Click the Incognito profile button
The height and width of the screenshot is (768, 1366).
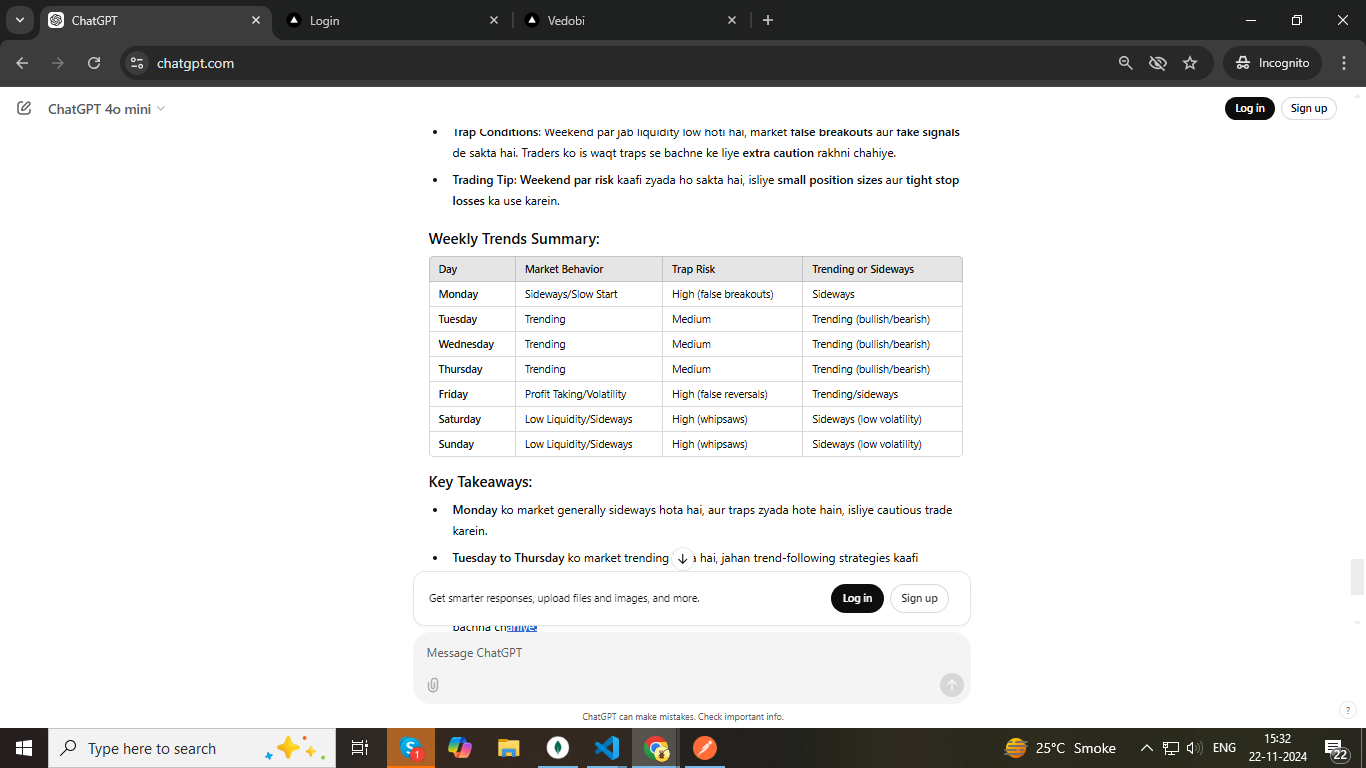(x=1272, y=63)
